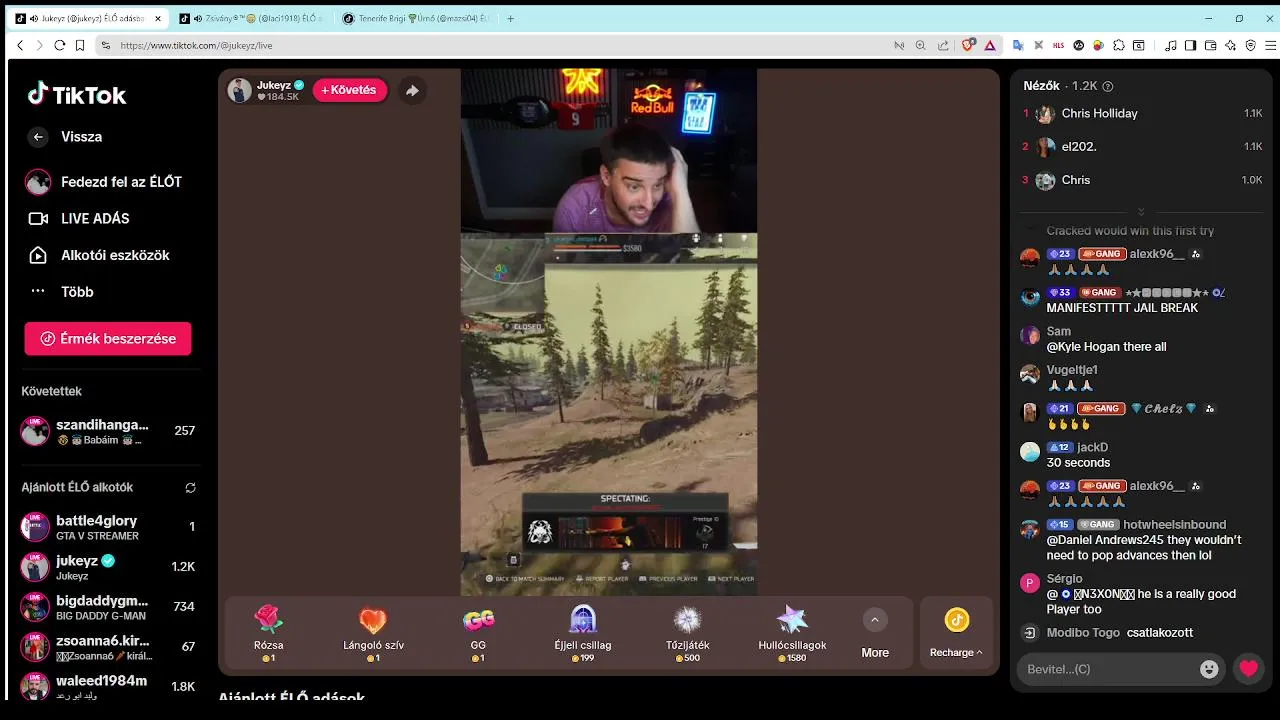The width and height of the screenshot is (1280, 720).
Task: Open Fedezd fel az ÉLŐT
Action: (104, 182)
